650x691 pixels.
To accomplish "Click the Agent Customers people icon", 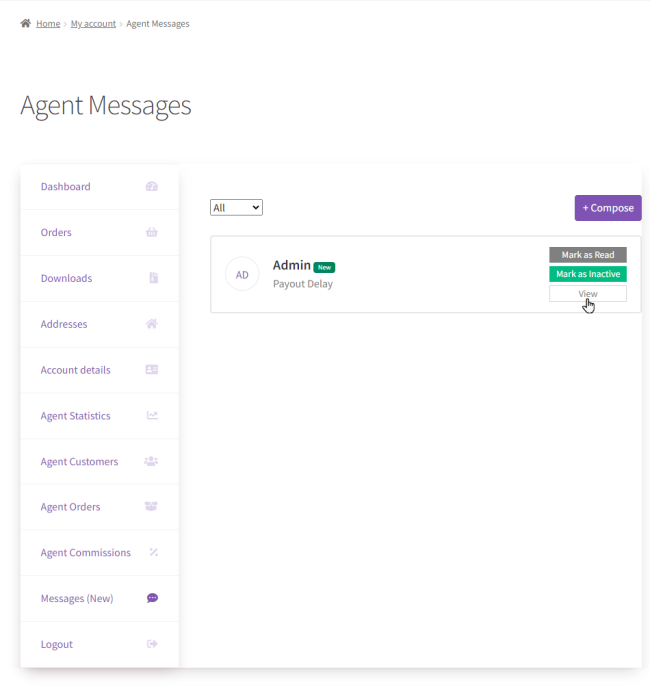I will click(x=151, y=461).
